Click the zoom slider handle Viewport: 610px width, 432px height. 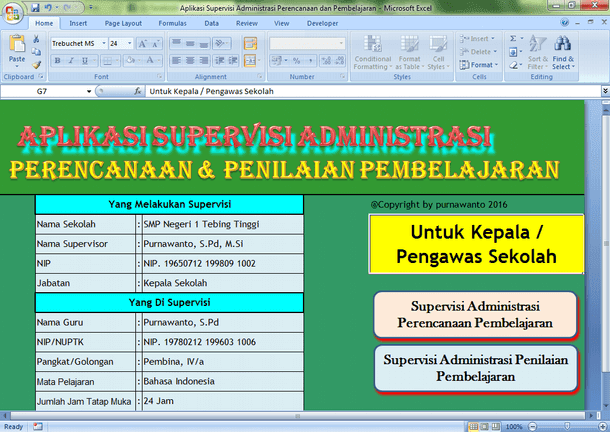point(567,427)
